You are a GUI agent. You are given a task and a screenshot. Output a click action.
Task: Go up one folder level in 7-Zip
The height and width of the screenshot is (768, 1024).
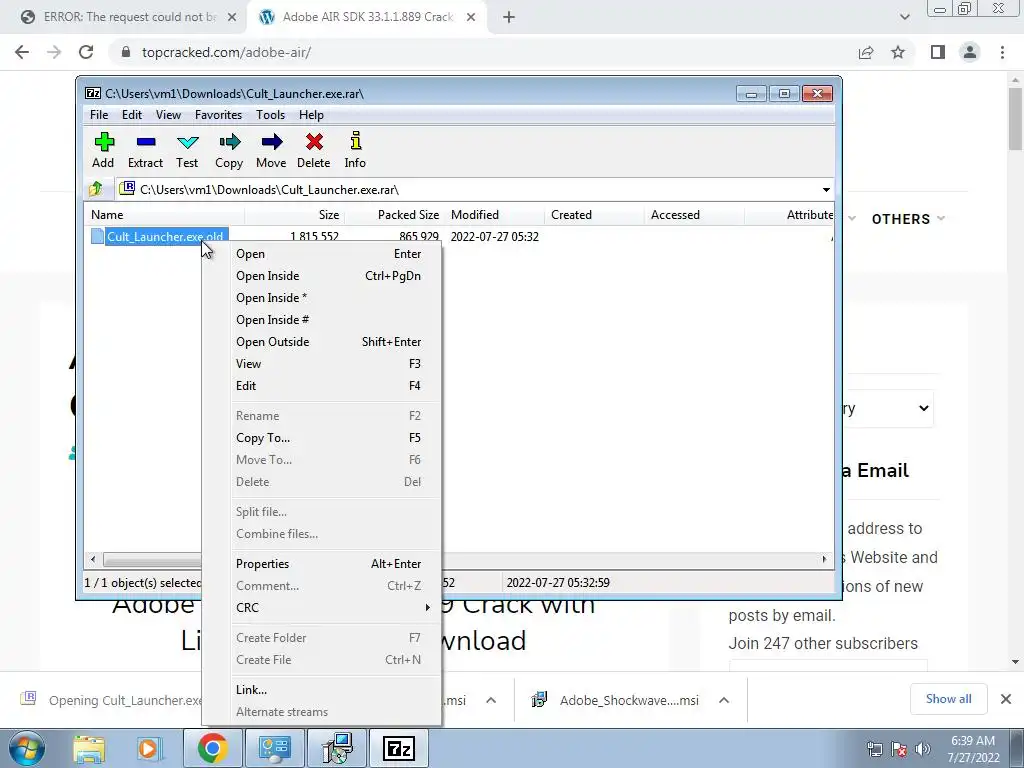pos(96,189)
